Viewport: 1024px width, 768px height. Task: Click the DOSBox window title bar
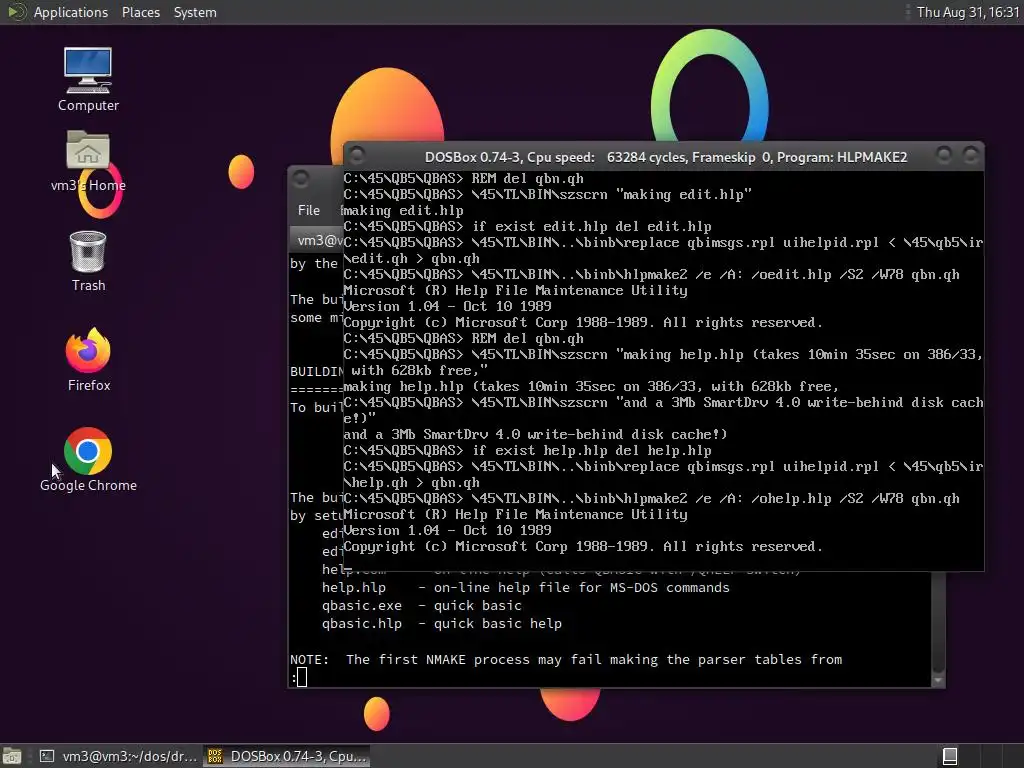click(x=664, y=157)
